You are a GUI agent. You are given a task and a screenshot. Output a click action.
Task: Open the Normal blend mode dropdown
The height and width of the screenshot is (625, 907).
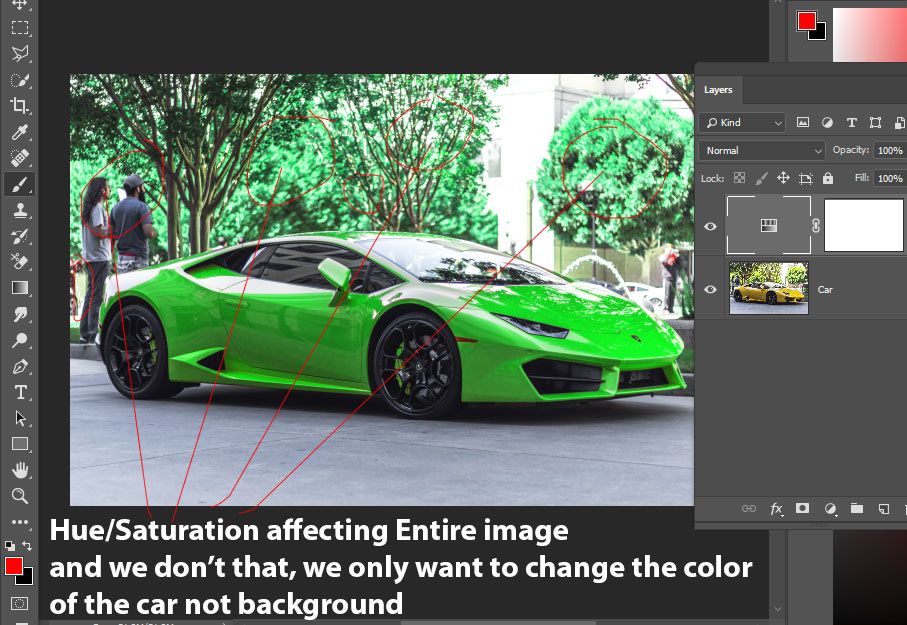click(x=762, y=150)
